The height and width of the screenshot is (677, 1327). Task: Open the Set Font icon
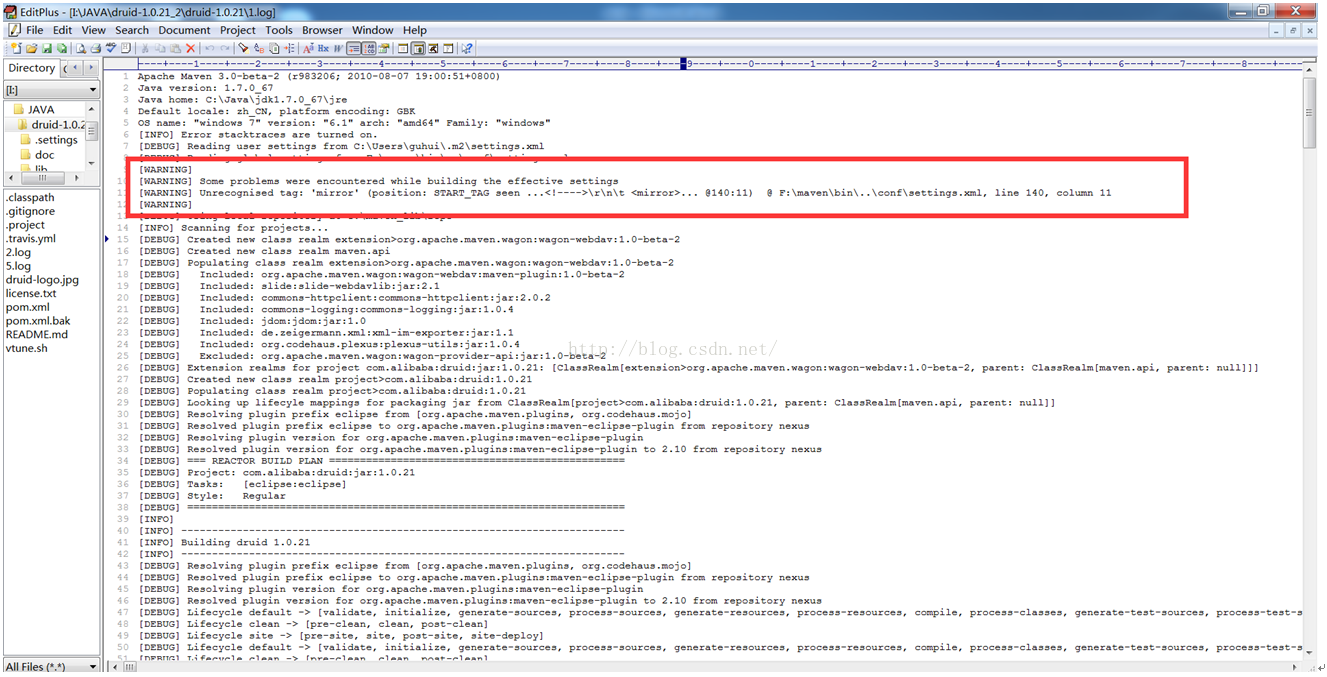(308, 48)
